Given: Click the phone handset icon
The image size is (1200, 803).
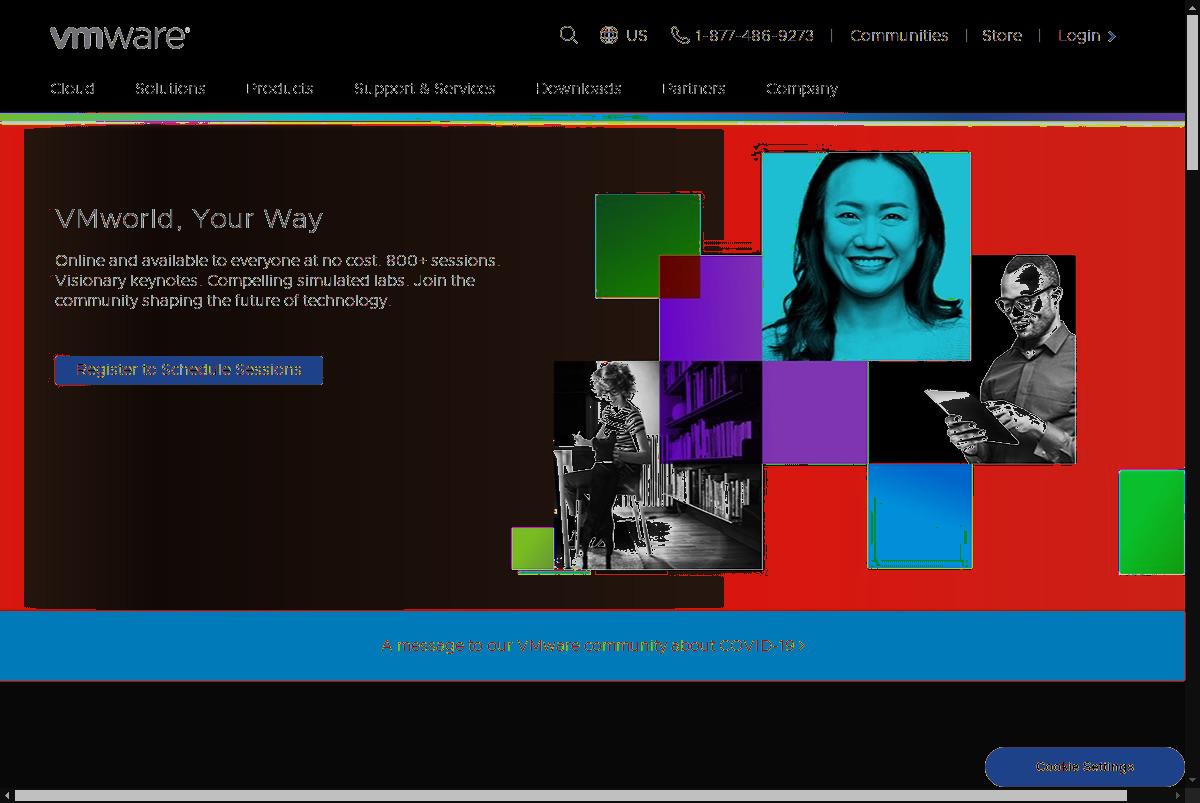Looking at the screenshot, I should pyautogui.click(x=680, y=35).
